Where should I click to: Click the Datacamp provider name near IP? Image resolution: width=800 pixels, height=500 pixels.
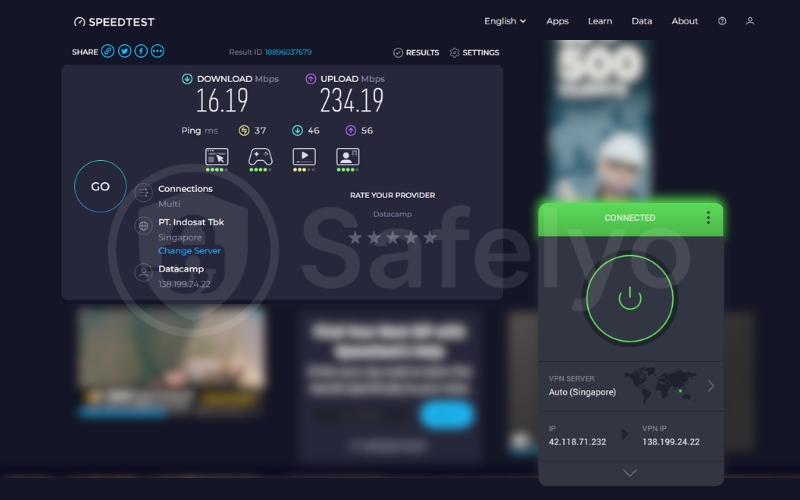click(x=181, y=269)
